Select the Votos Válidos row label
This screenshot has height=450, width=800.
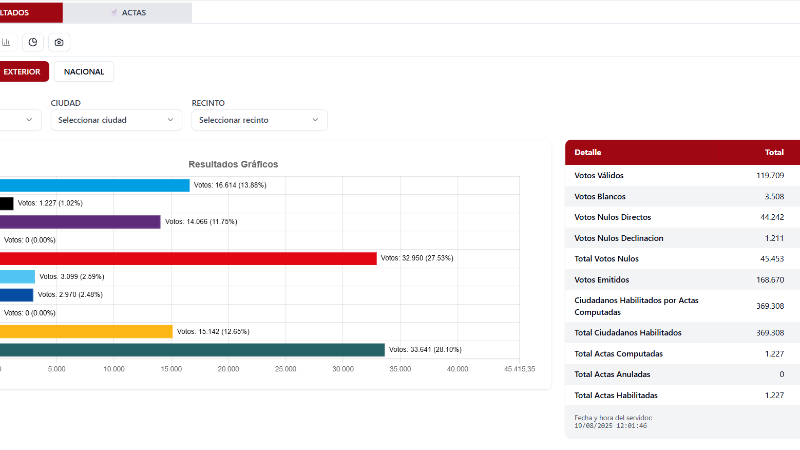[x=599, y=176]
